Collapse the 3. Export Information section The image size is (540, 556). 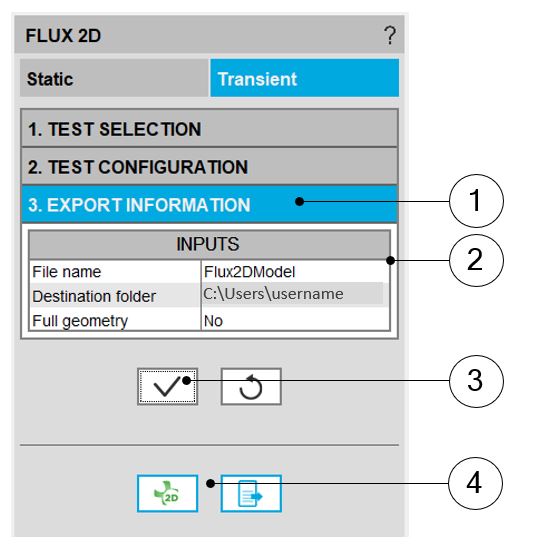click(209, 204)
